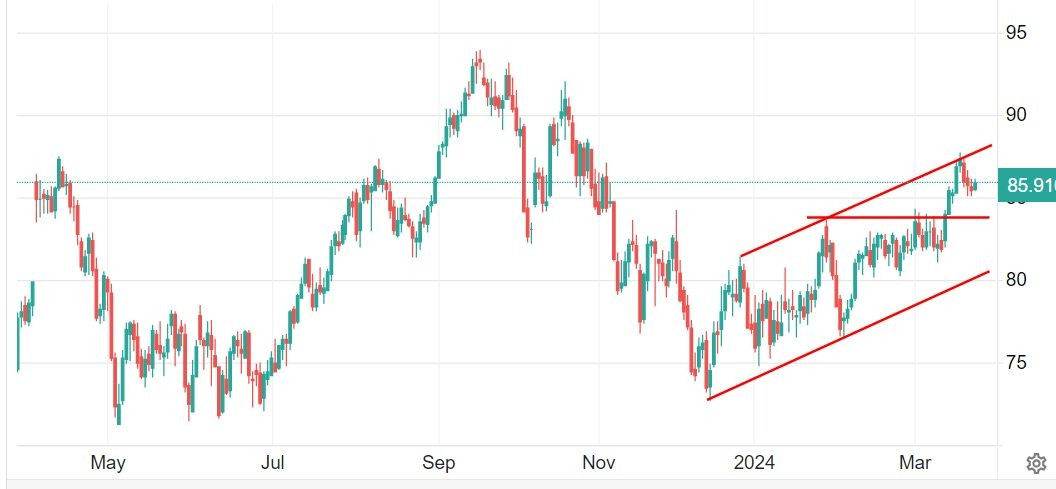Image resolution: width=1056 pixels, height=489 pixels.
Task: Click the Nov label on time axis
Action: click(597, 463)
